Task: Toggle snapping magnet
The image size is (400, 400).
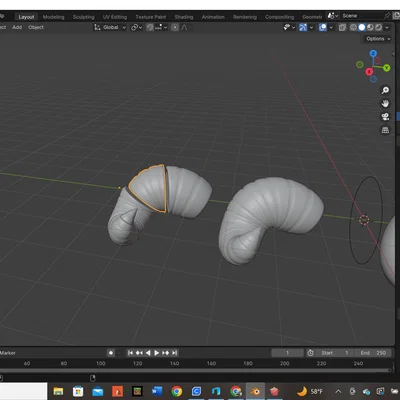Action: click(150, 27)
